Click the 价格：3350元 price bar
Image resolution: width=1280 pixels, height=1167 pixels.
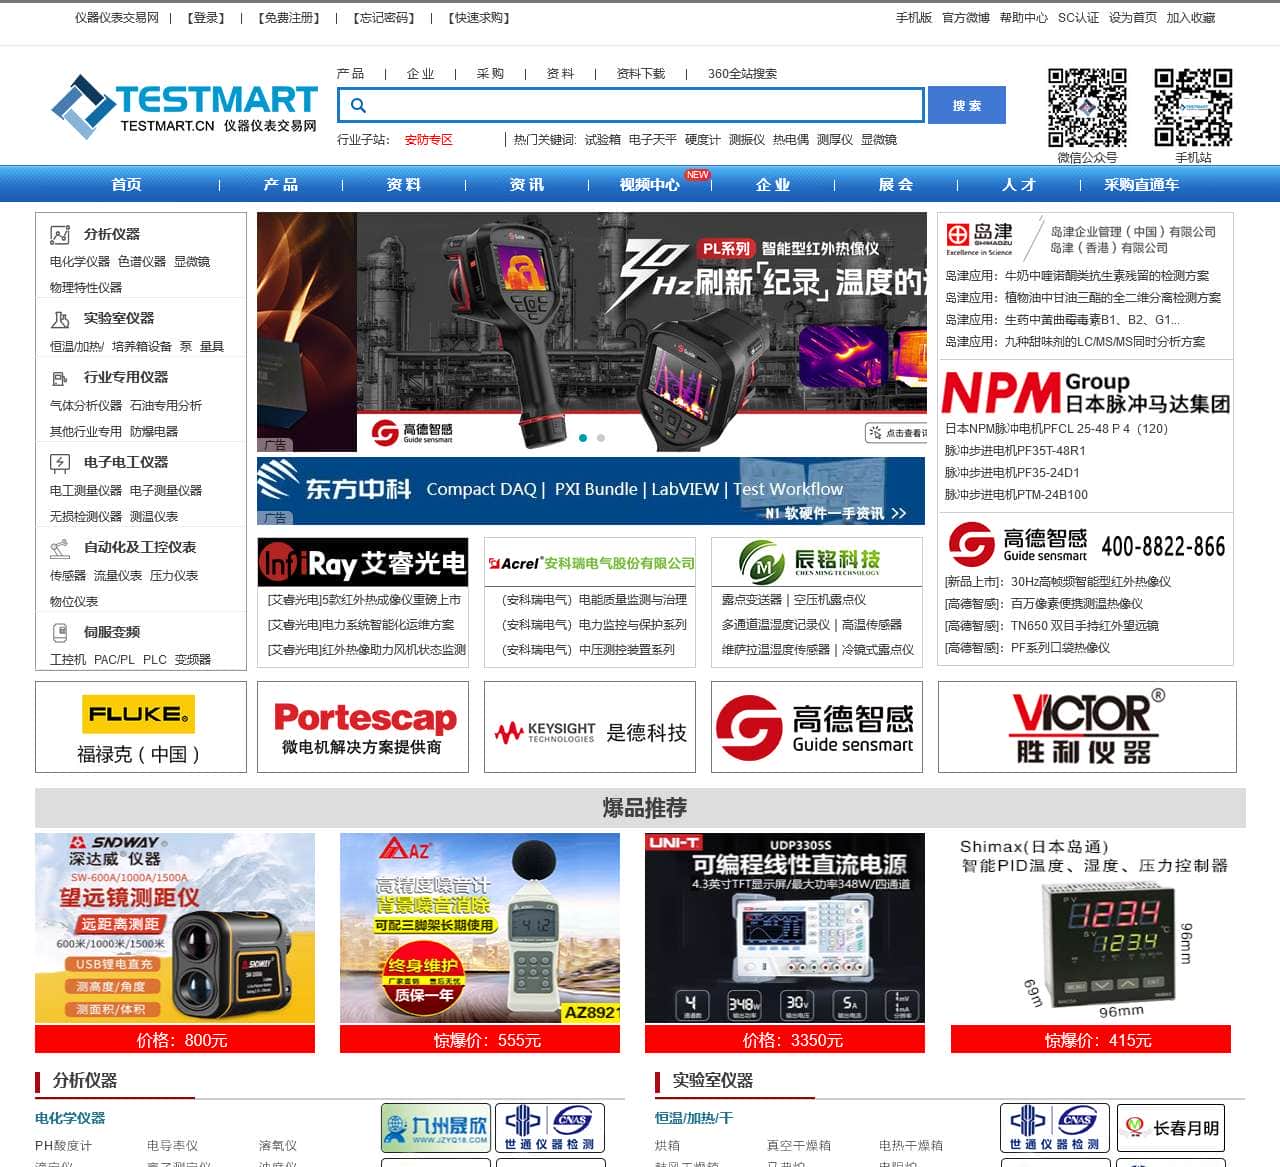coord(785,1040)
